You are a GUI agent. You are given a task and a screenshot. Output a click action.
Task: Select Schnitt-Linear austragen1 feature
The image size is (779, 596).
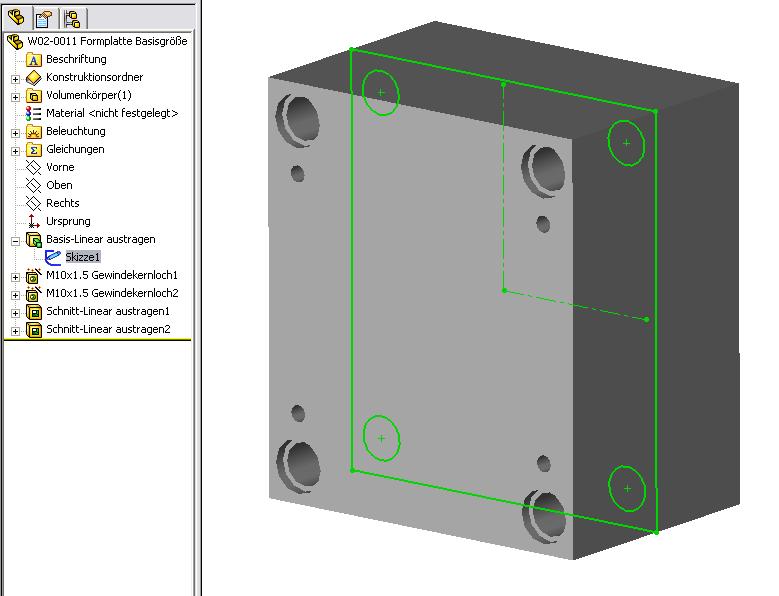click(x=108, y=311)
